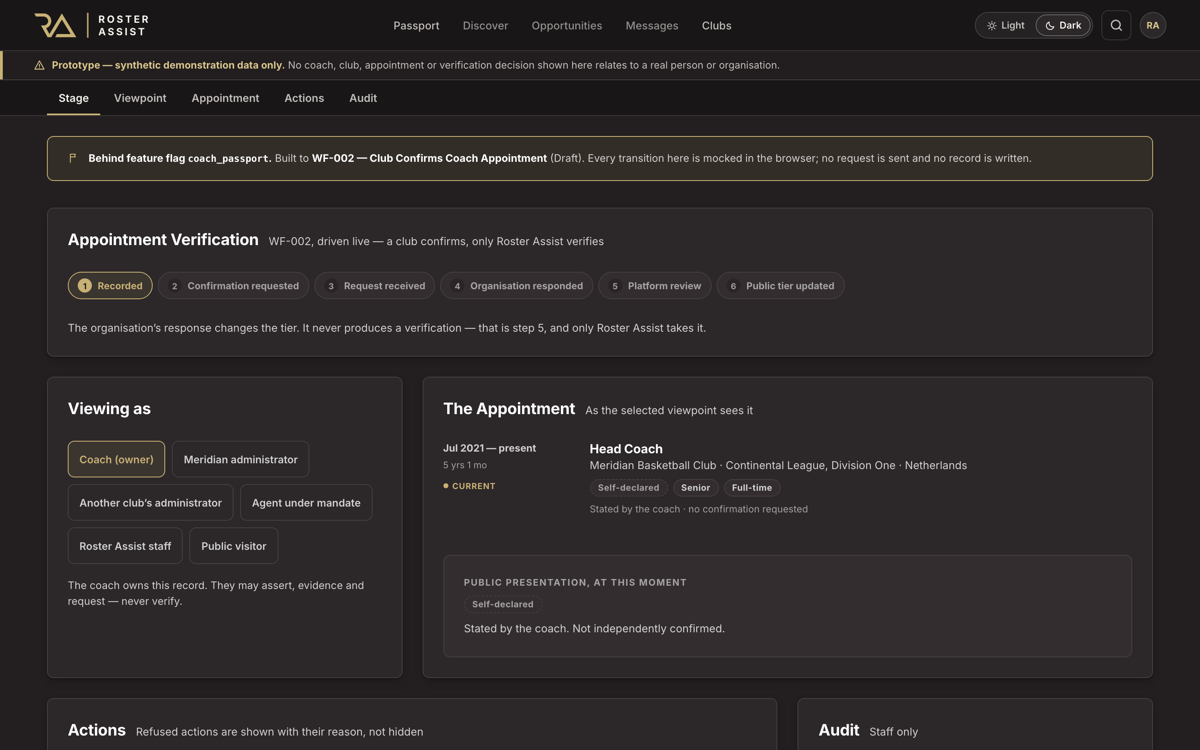
Task: Select step 1 Recorded
Action: coord(110,286)
